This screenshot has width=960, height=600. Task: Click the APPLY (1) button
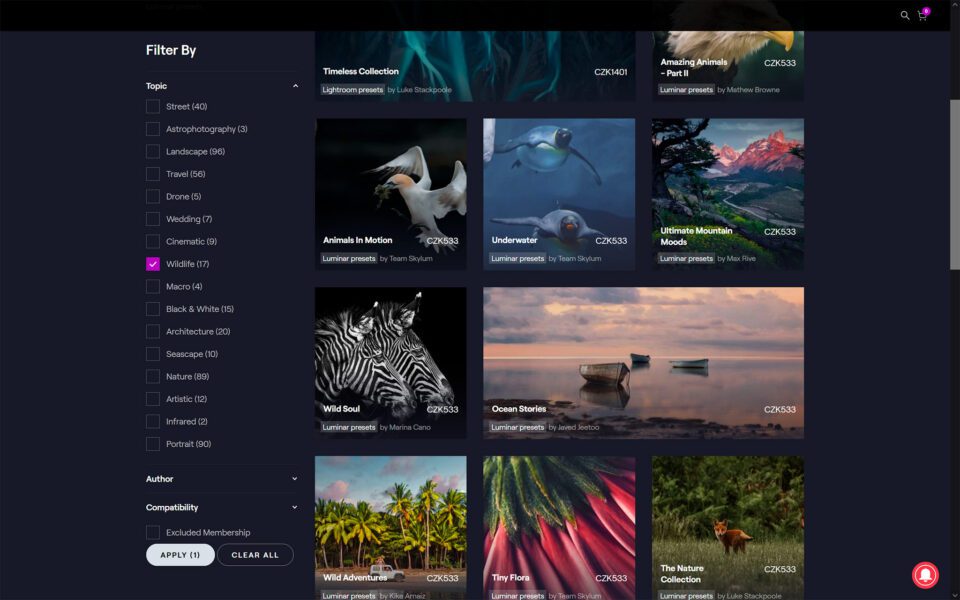(180, 555)
